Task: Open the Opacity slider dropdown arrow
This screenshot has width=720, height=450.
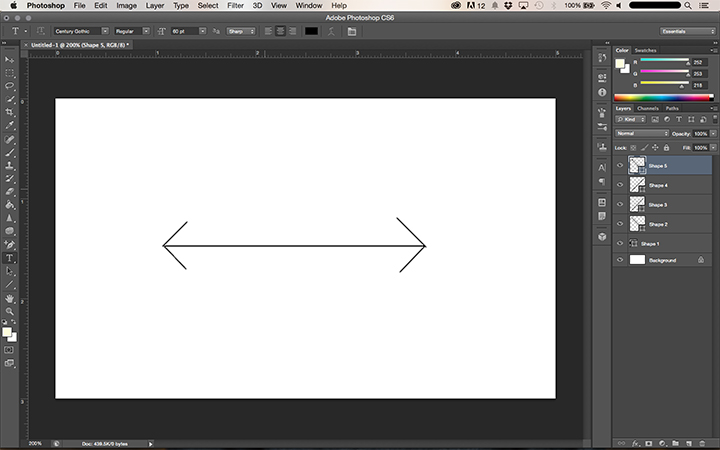Action: (714, 134)
